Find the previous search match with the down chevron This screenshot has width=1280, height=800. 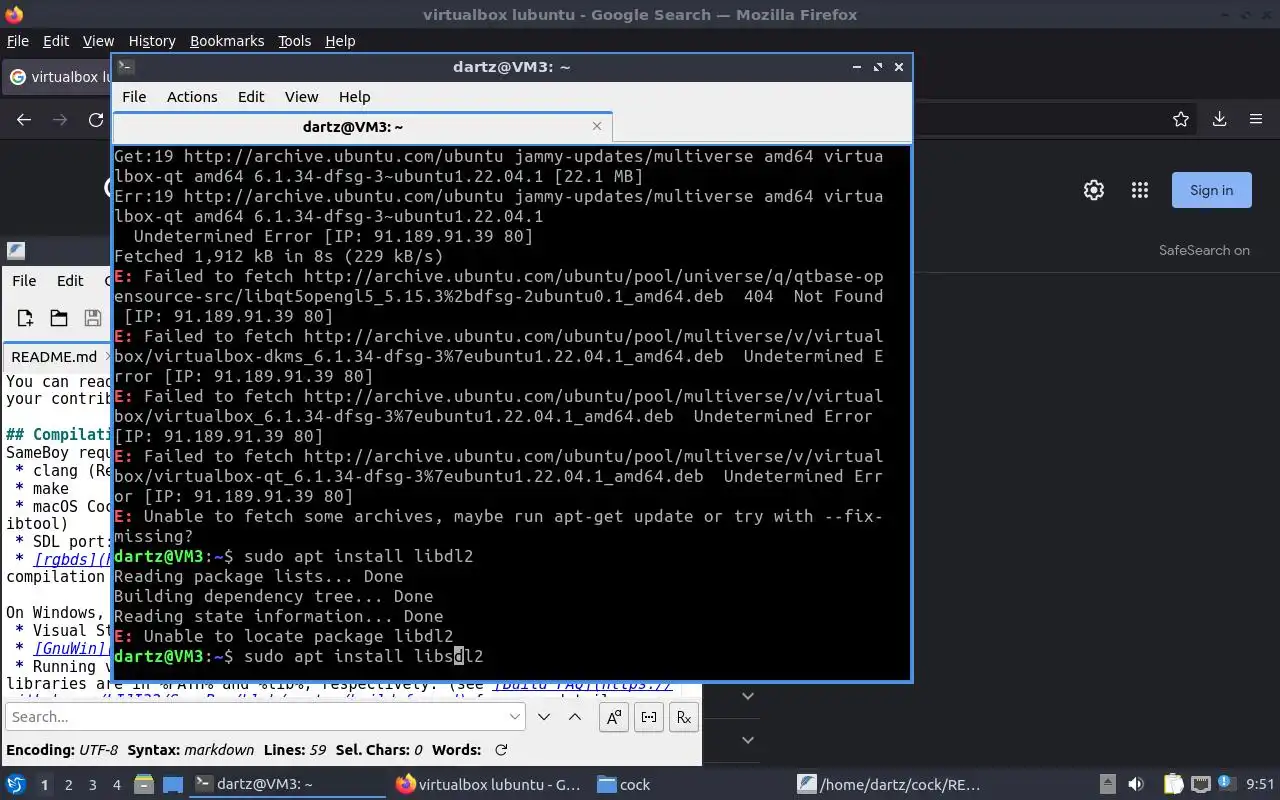point(544,717)
